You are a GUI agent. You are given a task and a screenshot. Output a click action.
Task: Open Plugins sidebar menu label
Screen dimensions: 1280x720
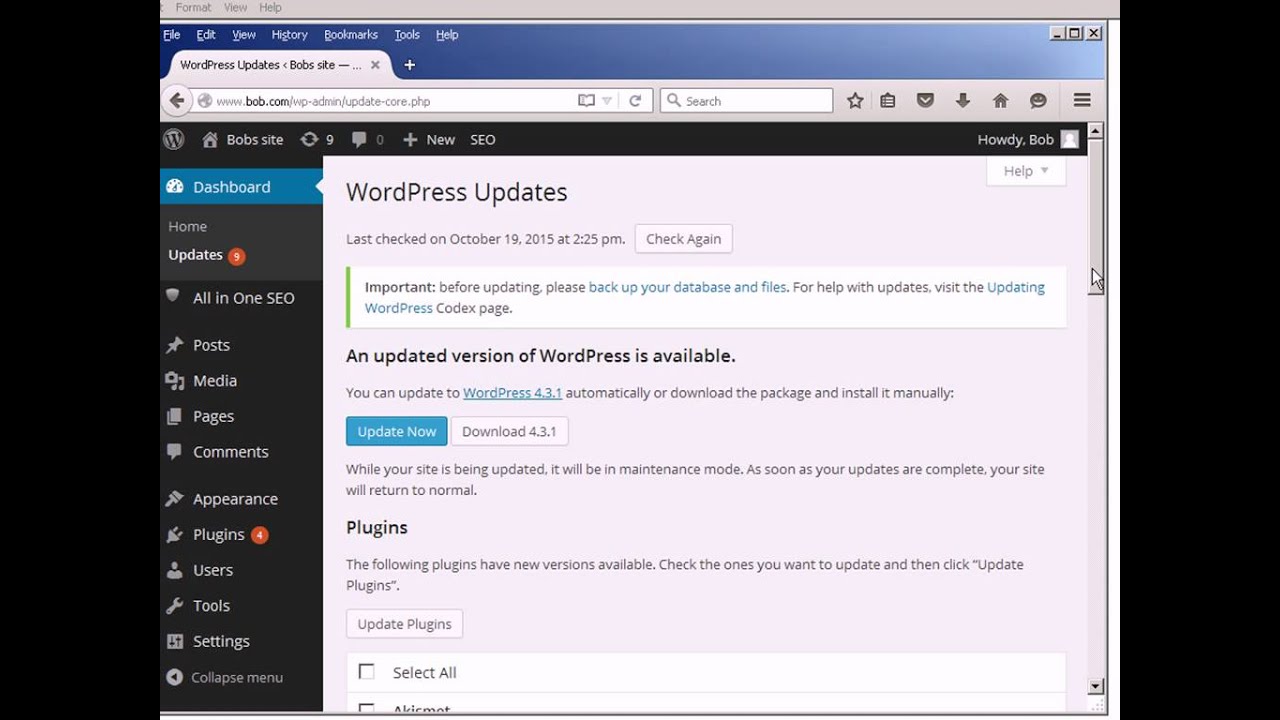pyautogui.click(x=219, y=535)
